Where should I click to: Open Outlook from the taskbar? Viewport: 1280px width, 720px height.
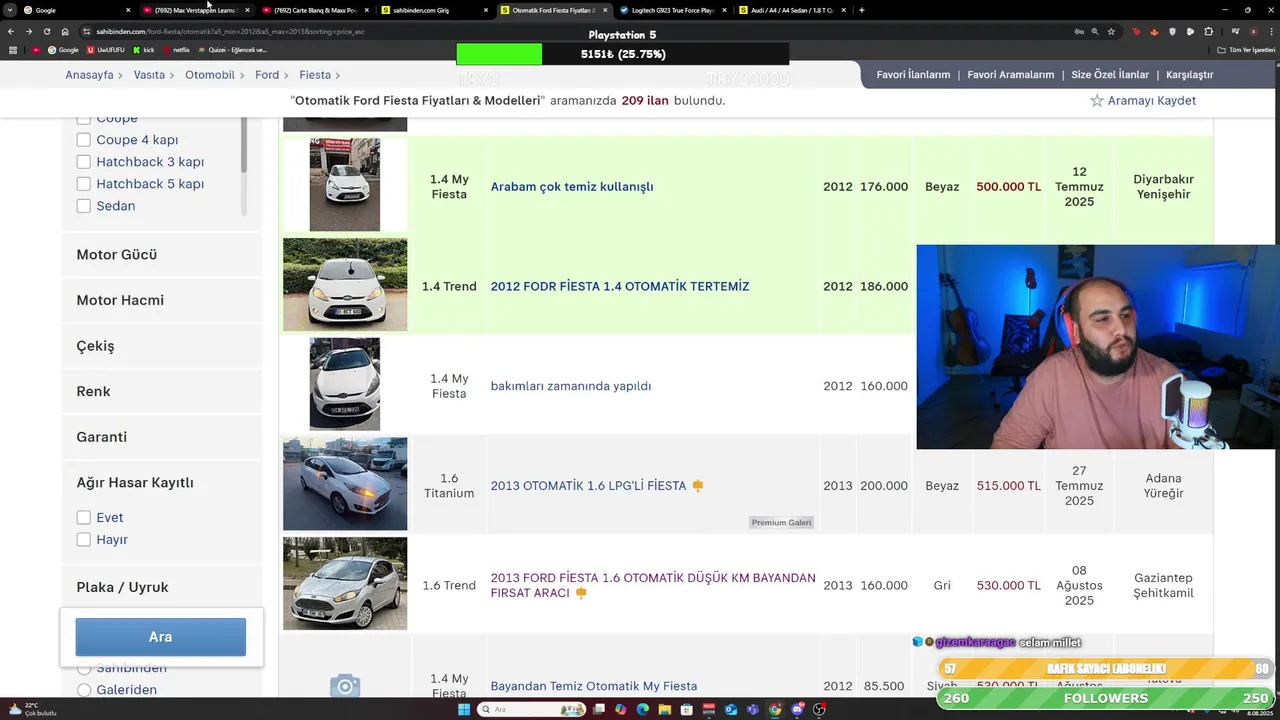point(731,710)
